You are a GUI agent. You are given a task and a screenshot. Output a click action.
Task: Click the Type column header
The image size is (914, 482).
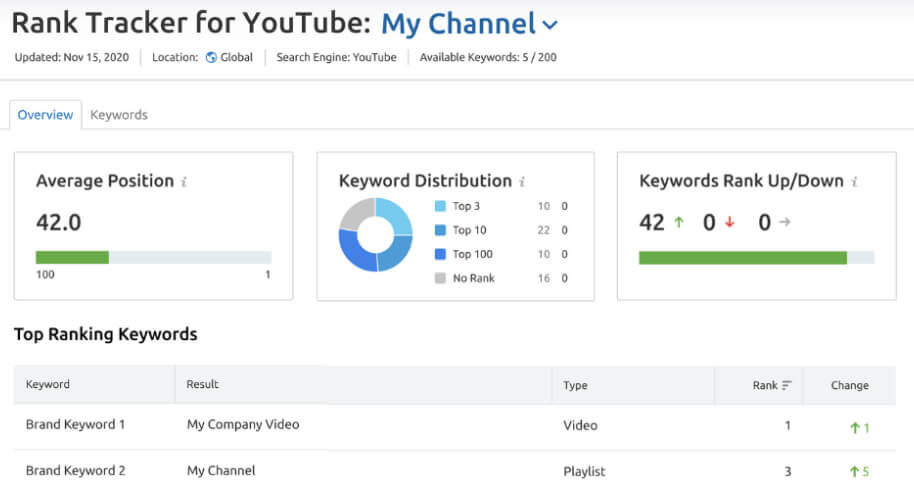pyautogui.click(x=575, y=385)
